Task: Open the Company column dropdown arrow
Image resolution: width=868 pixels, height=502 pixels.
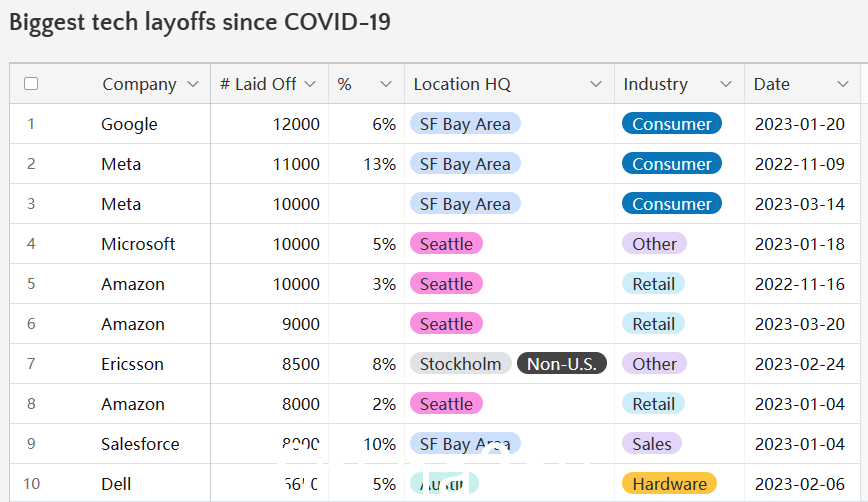Action: (193, 84)
